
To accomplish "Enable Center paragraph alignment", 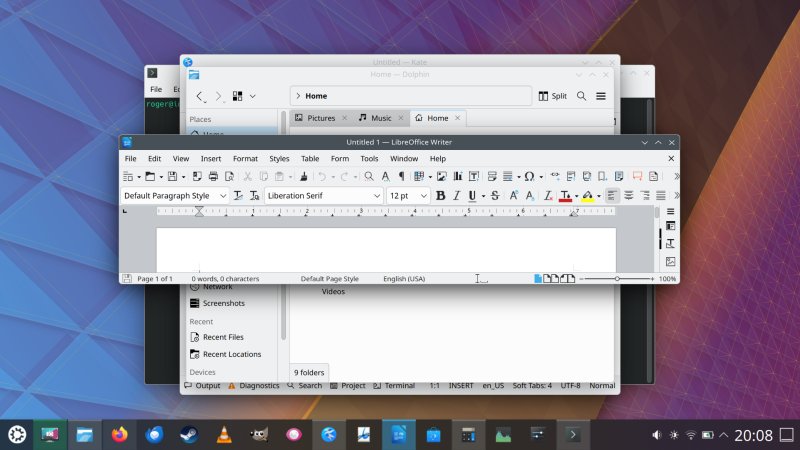I will click(x=629, y=196).
